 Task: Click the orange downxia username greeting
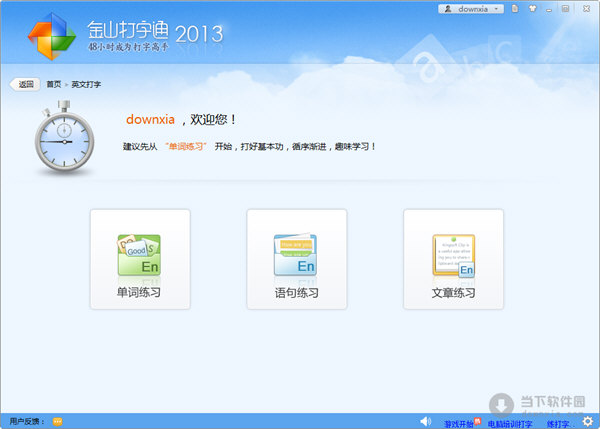[150, 119]
